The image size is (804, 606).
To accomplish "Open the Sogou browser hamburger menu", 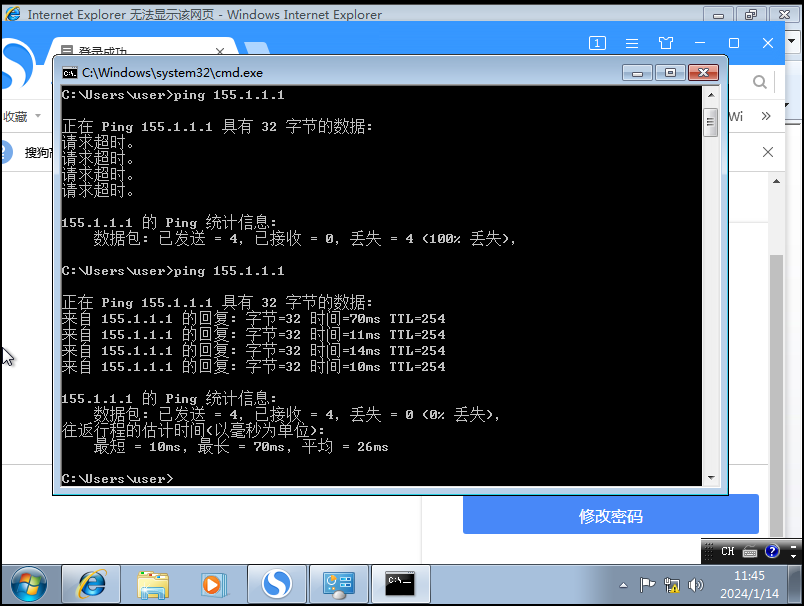I will 632,43.
